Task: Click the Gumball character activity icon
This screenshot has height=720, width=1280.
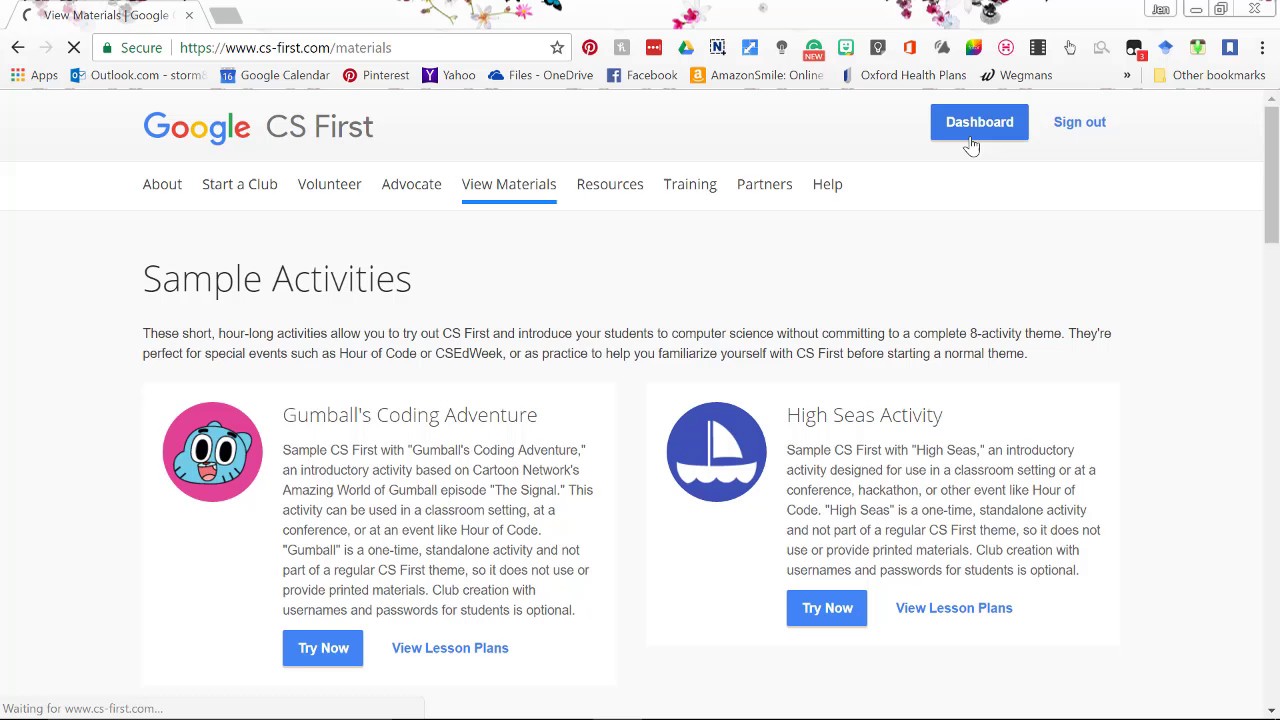Action: [x=213, y=452]
